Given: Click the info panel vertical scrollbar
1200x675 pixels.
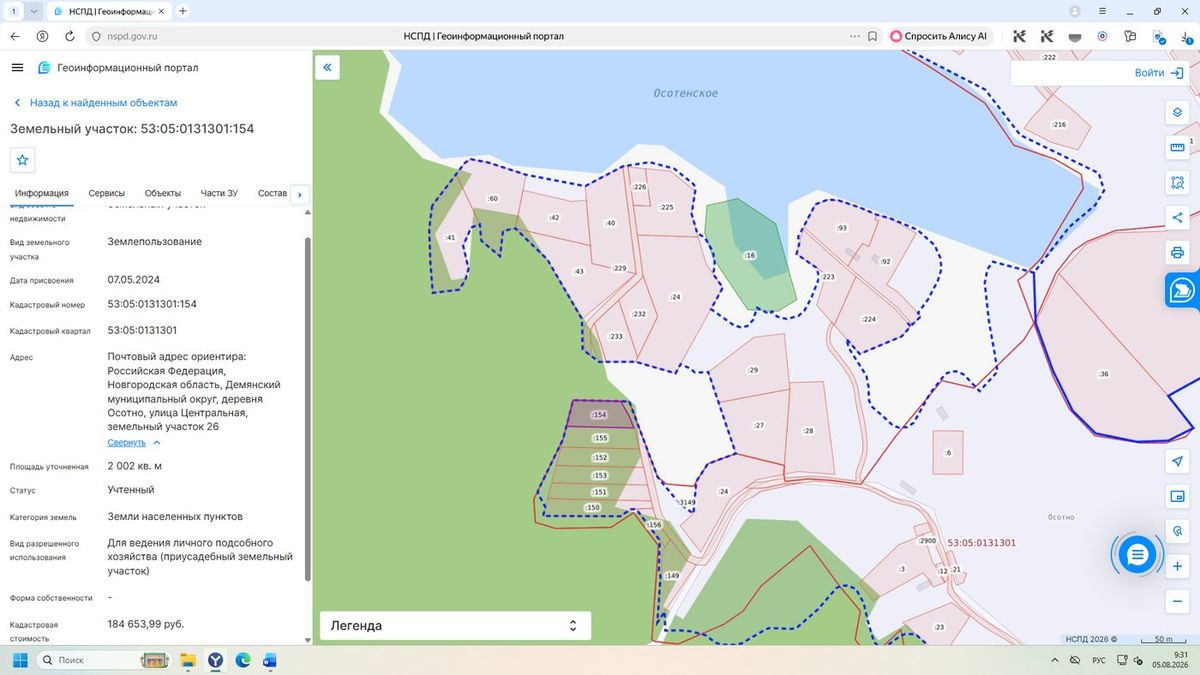Looking at the screenshot, I should click(x=307, y=410).
